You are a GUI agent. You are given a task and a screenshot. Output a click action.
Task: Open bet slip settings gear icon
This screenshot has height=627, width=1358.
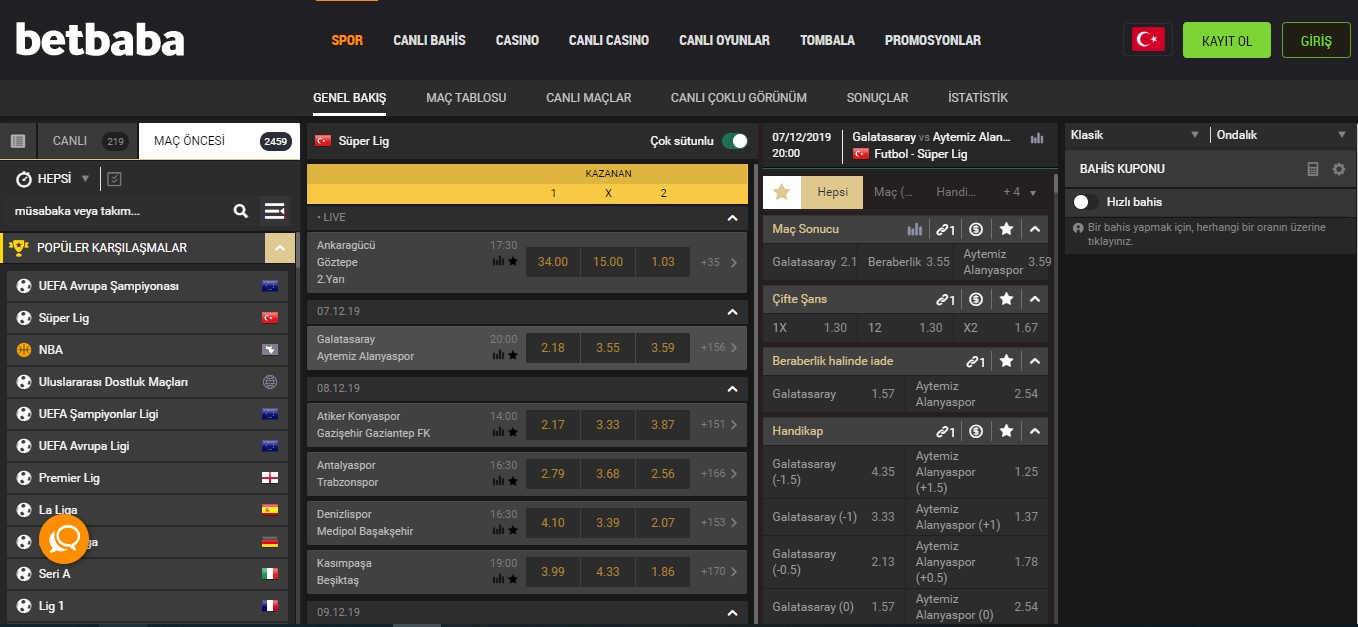point(1339,169)
